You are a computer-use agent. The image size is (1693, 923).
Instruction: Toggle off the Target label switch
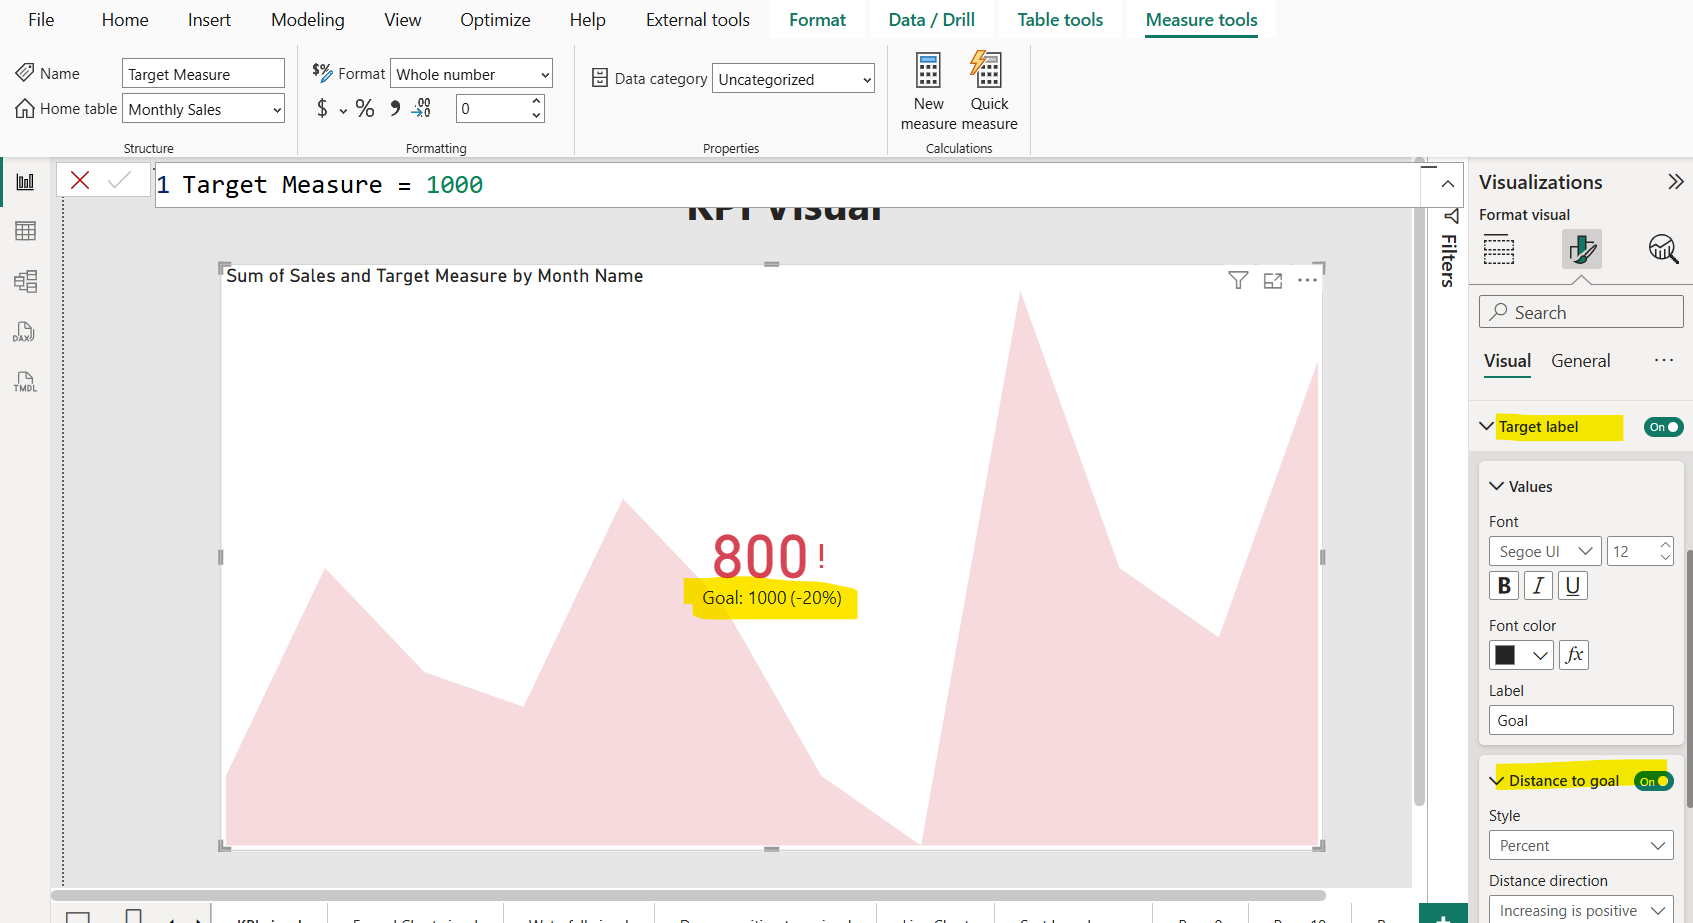tap(1663, 427)
